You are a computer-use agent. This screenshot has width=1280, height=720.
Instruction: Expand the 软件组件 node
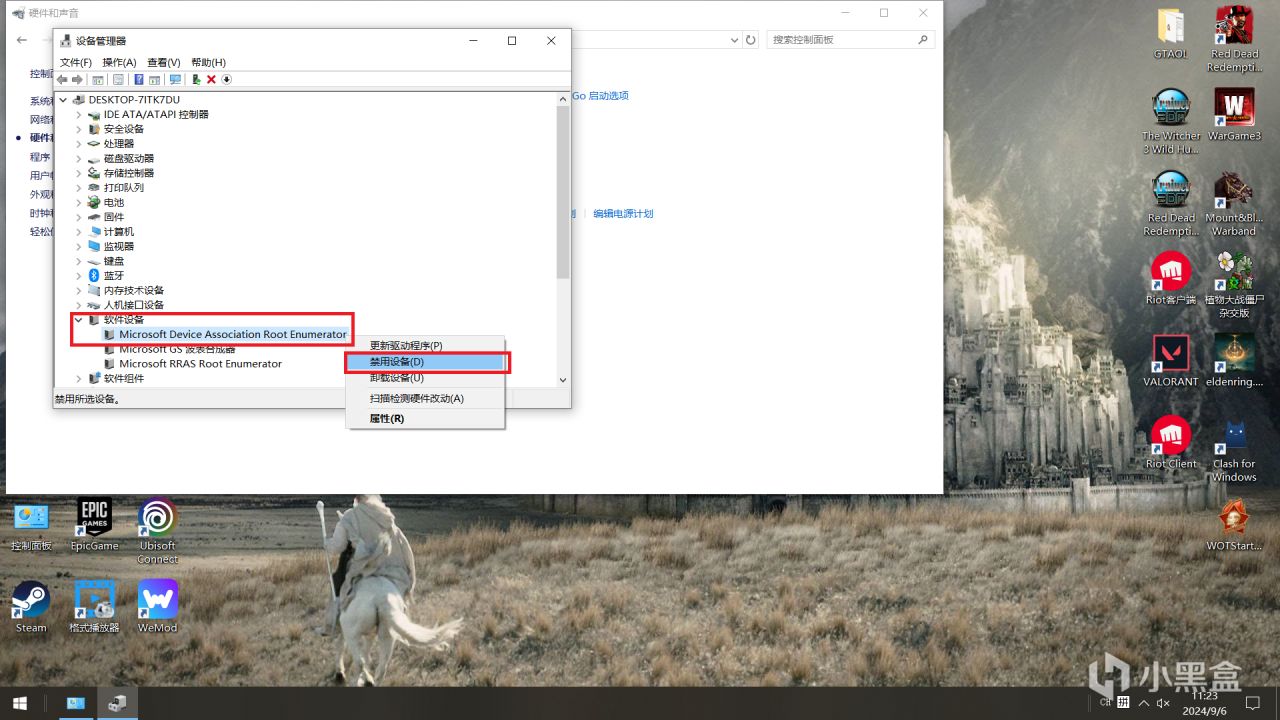click(79, 378)
